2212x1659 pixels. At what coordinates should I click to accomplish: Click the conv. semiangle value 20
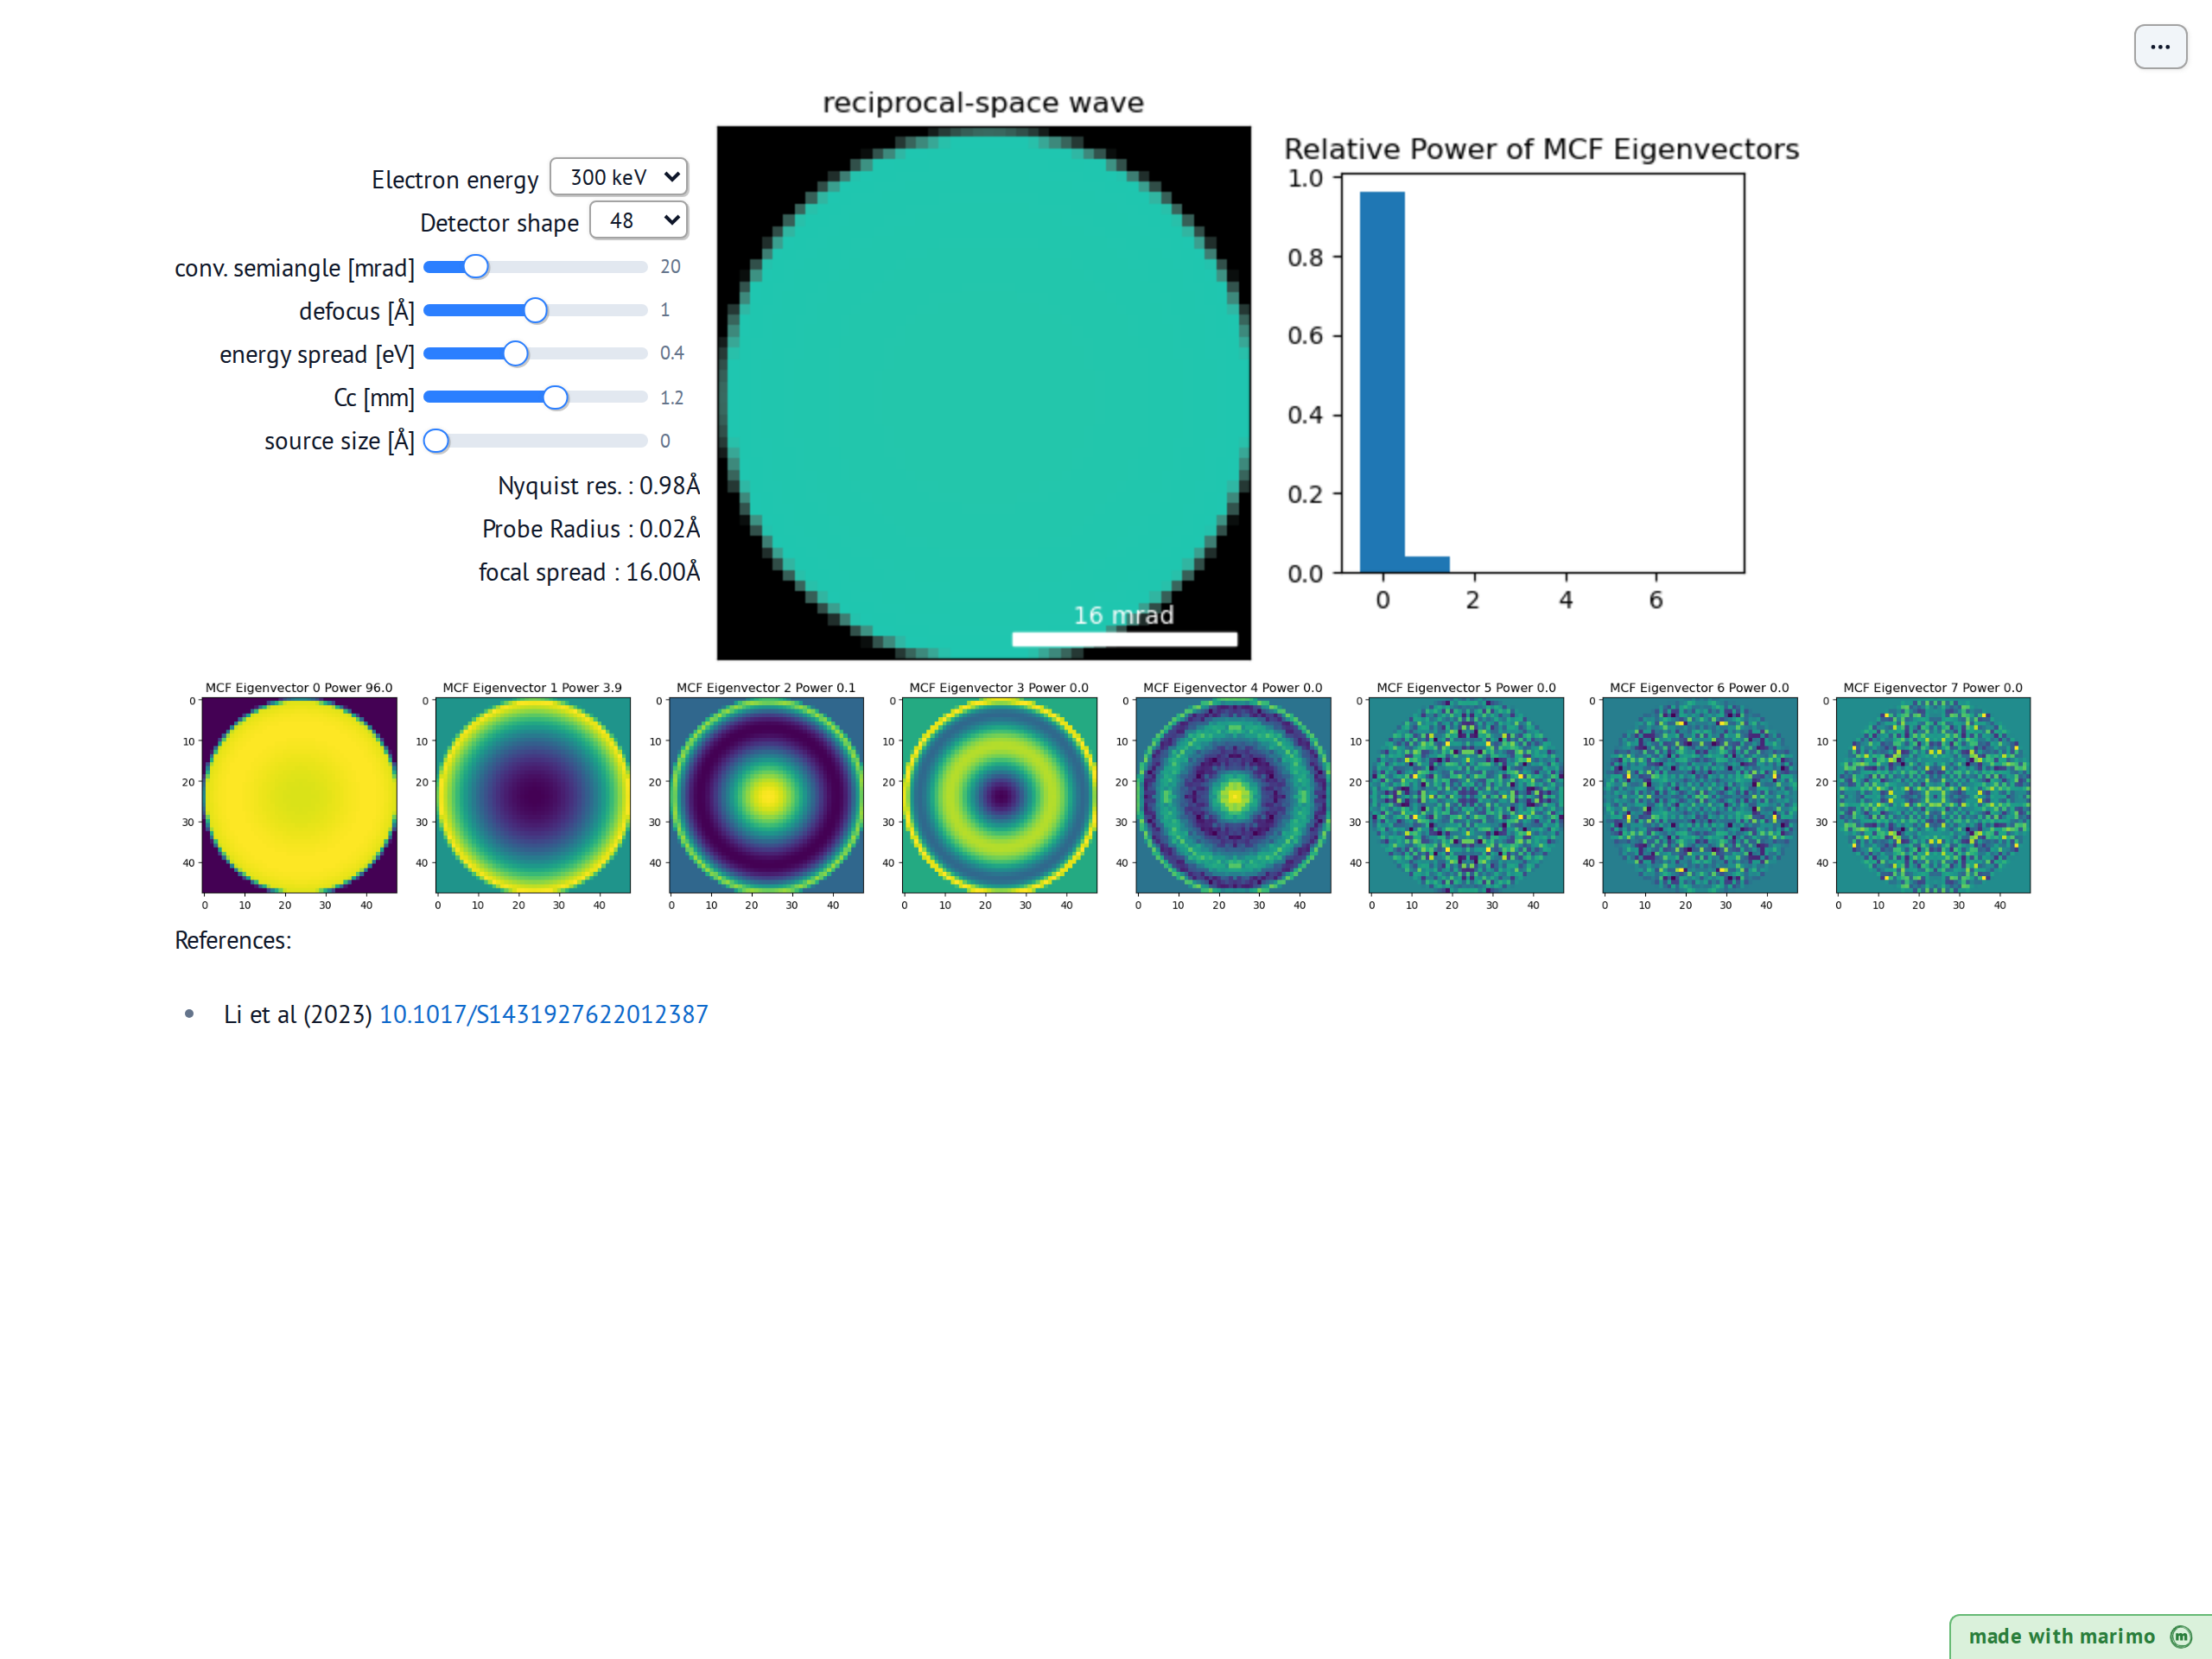pos(670,267)
